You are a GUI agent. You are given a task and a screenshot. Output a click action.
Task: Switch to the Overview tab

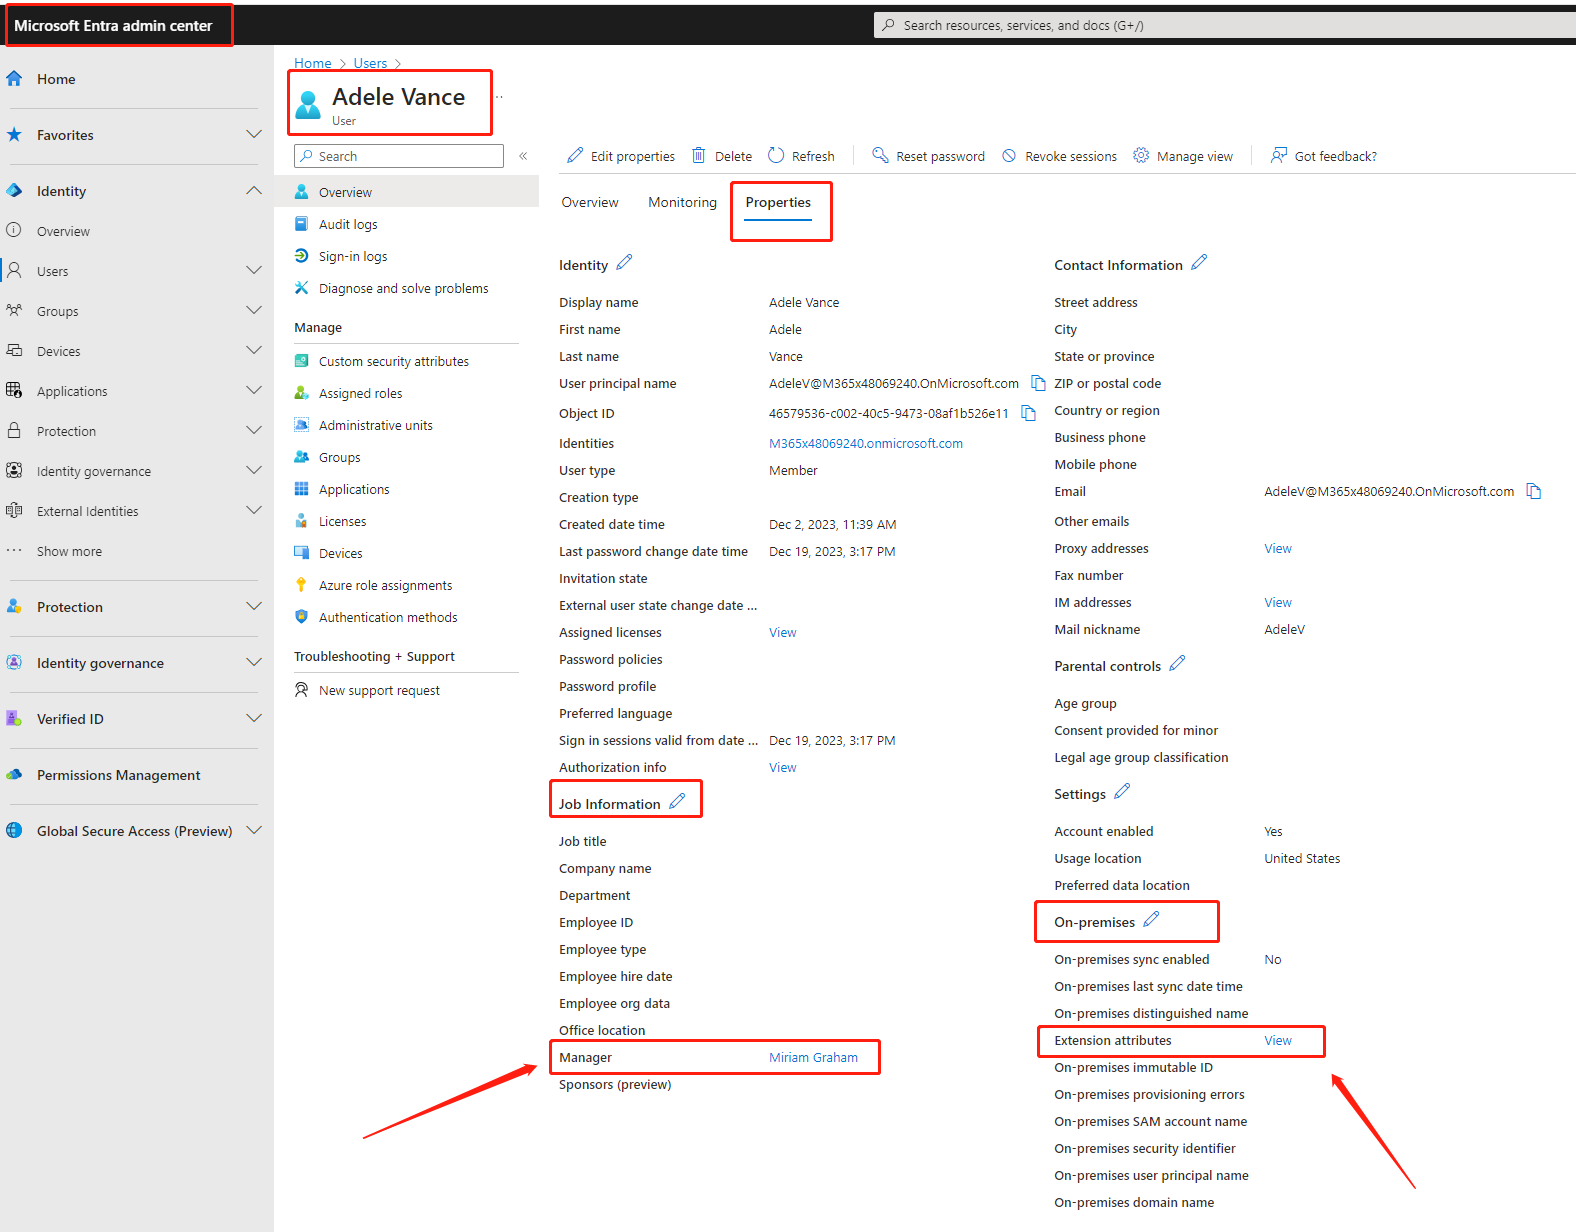click(590, 202)
